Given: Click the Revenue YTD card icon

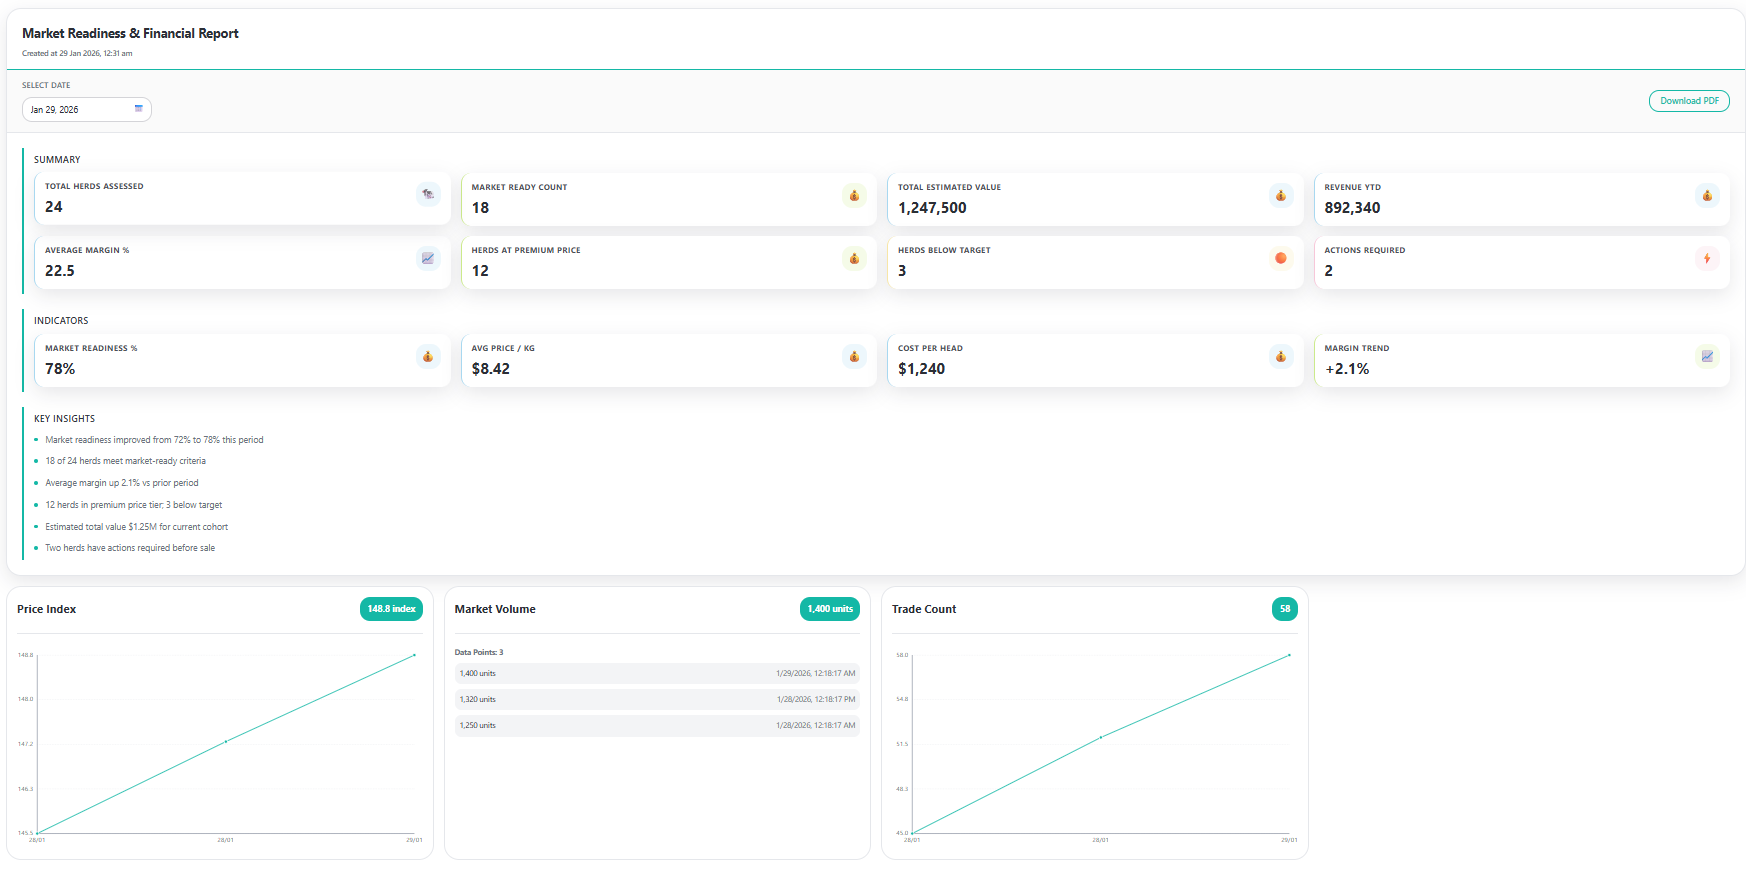Looking at the screenshot, I should pyautogui.click(x=1707, y=195).
